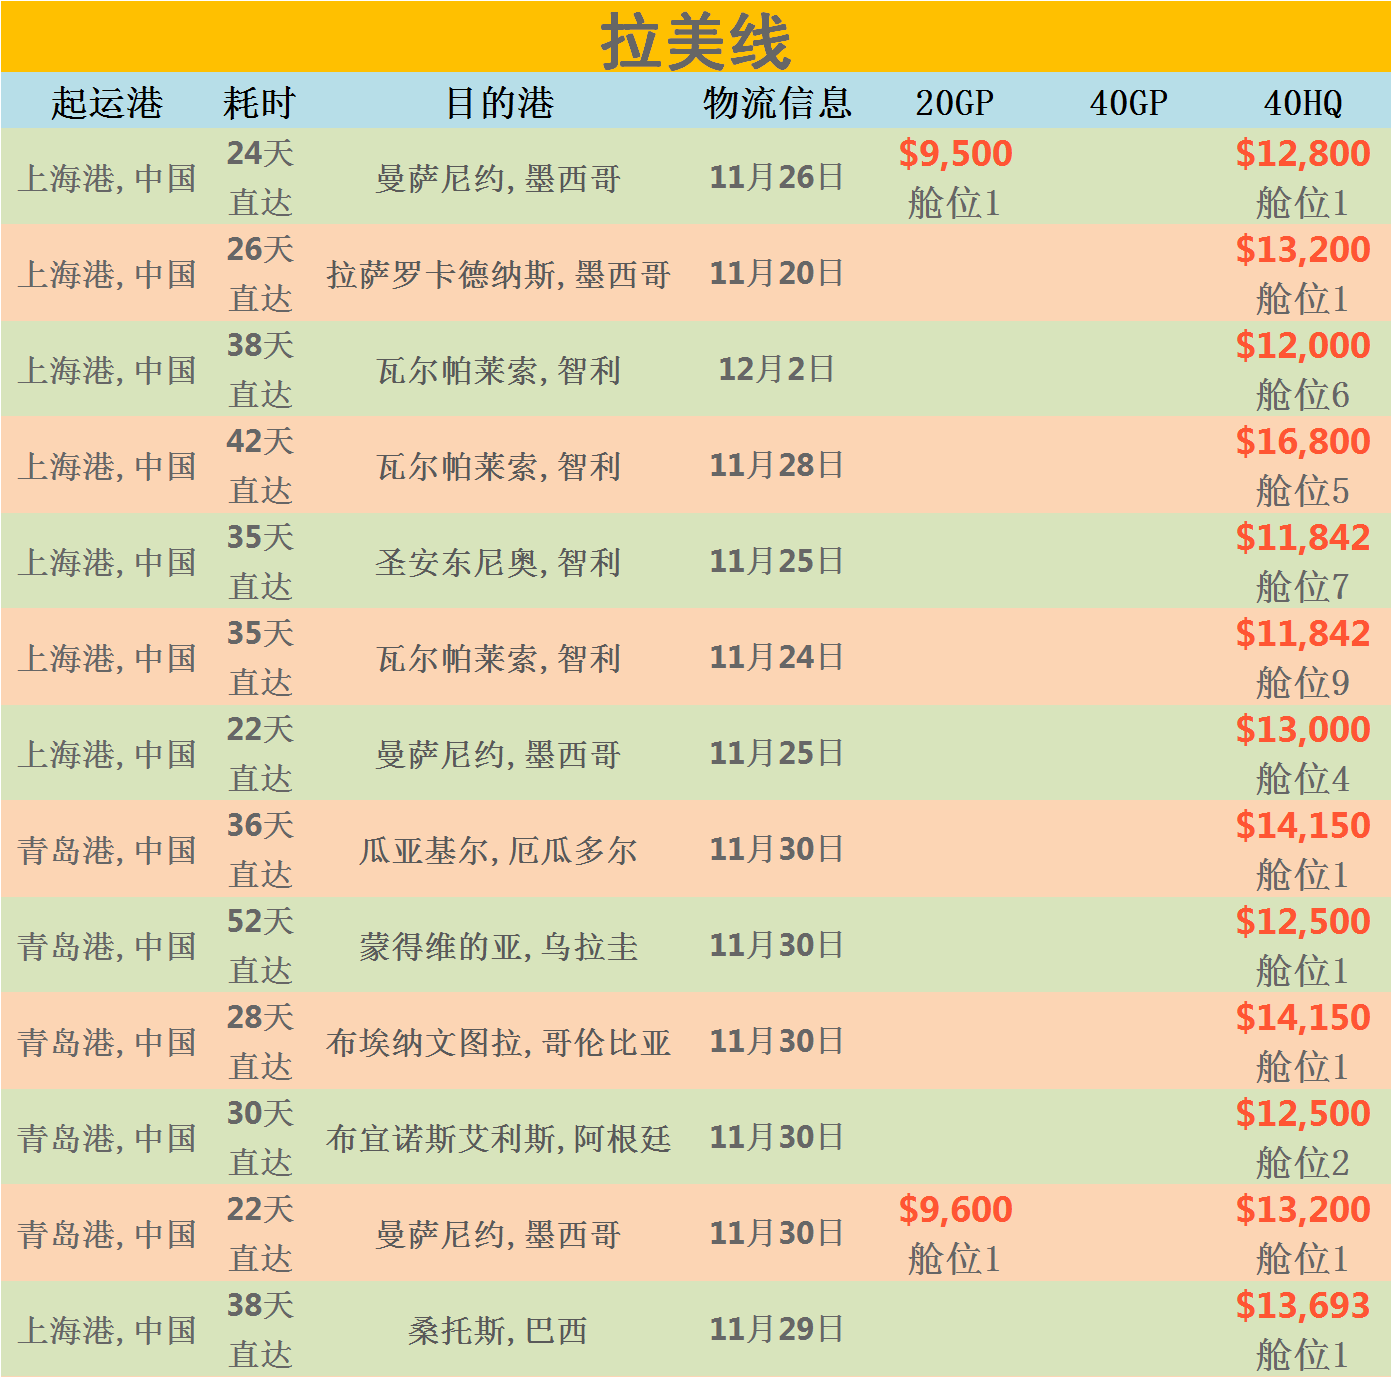
Task: Select the 目的港 column header
Action: tap(498, 102)
